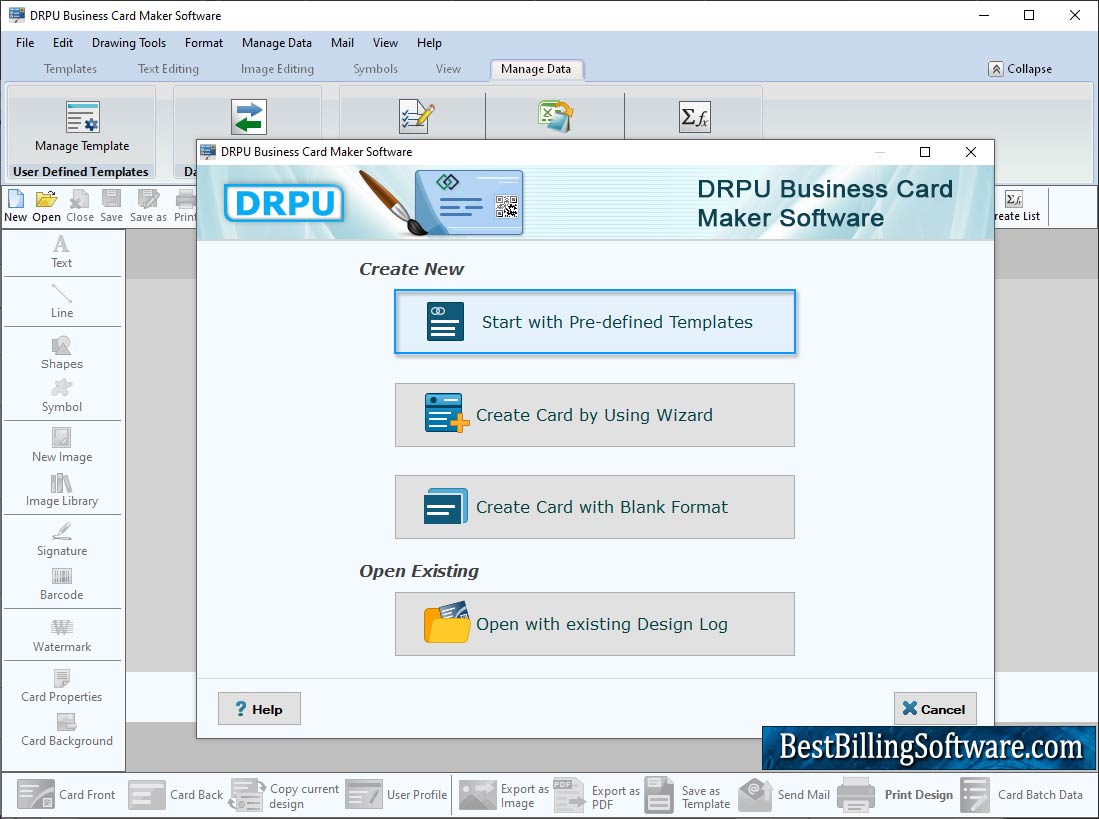Open Card Batch Data
Screen dimensions: 1099x819
pos(1022,794)
